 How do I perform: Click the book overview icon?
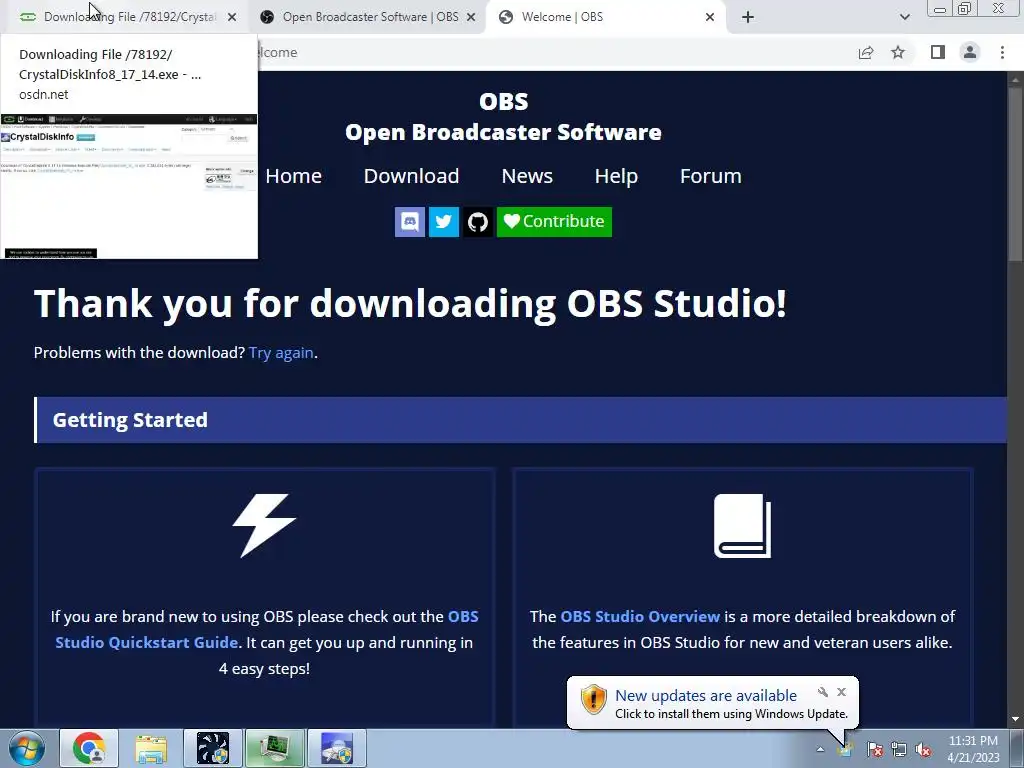click(x=743, y=525)
